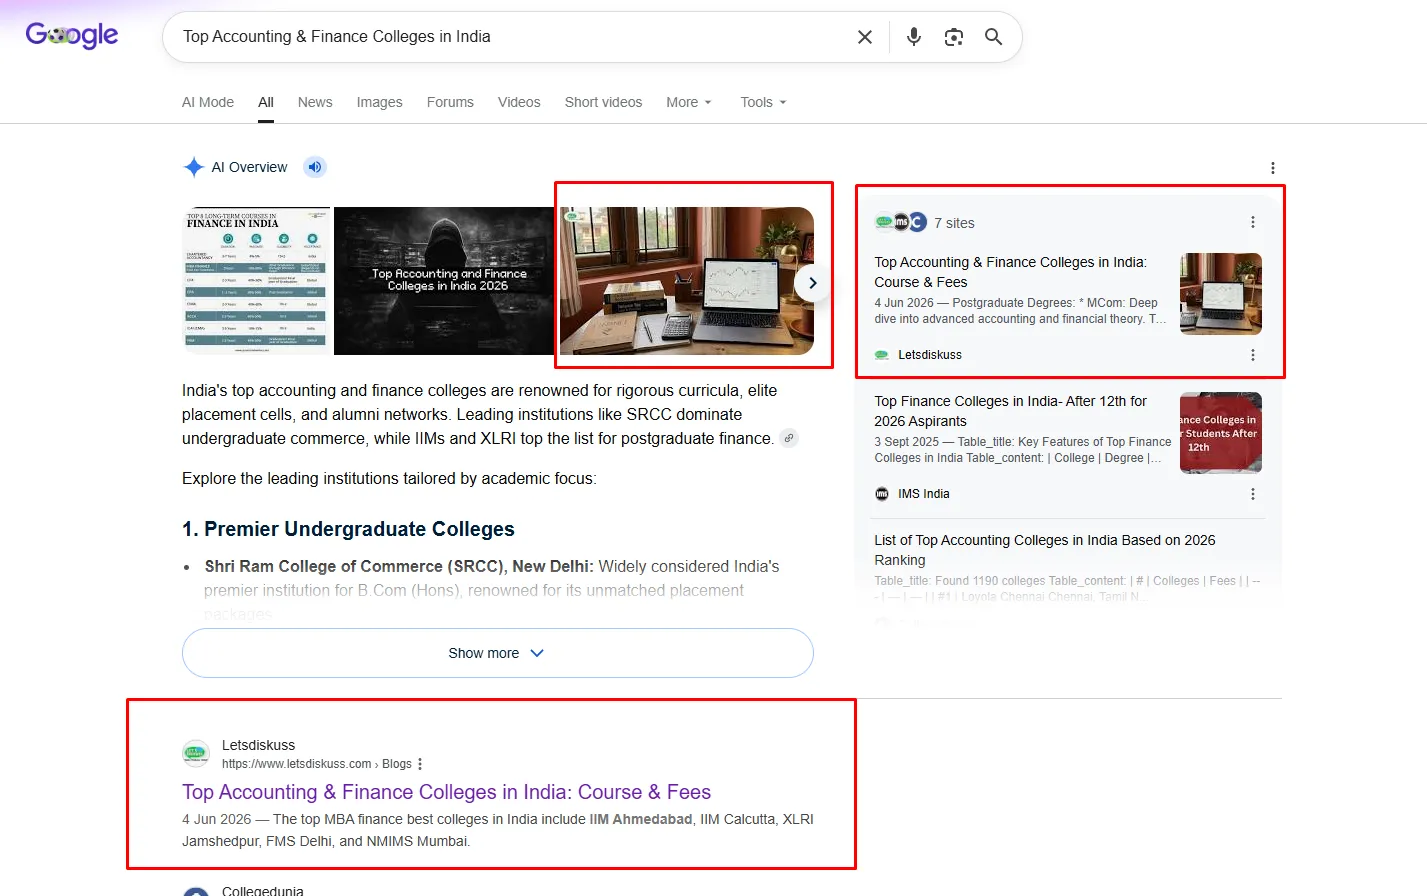Click Letsdiskuss favicon in organic result
Image resolution: width=1427 pixels, height=896 pixels.
[196, 754]
